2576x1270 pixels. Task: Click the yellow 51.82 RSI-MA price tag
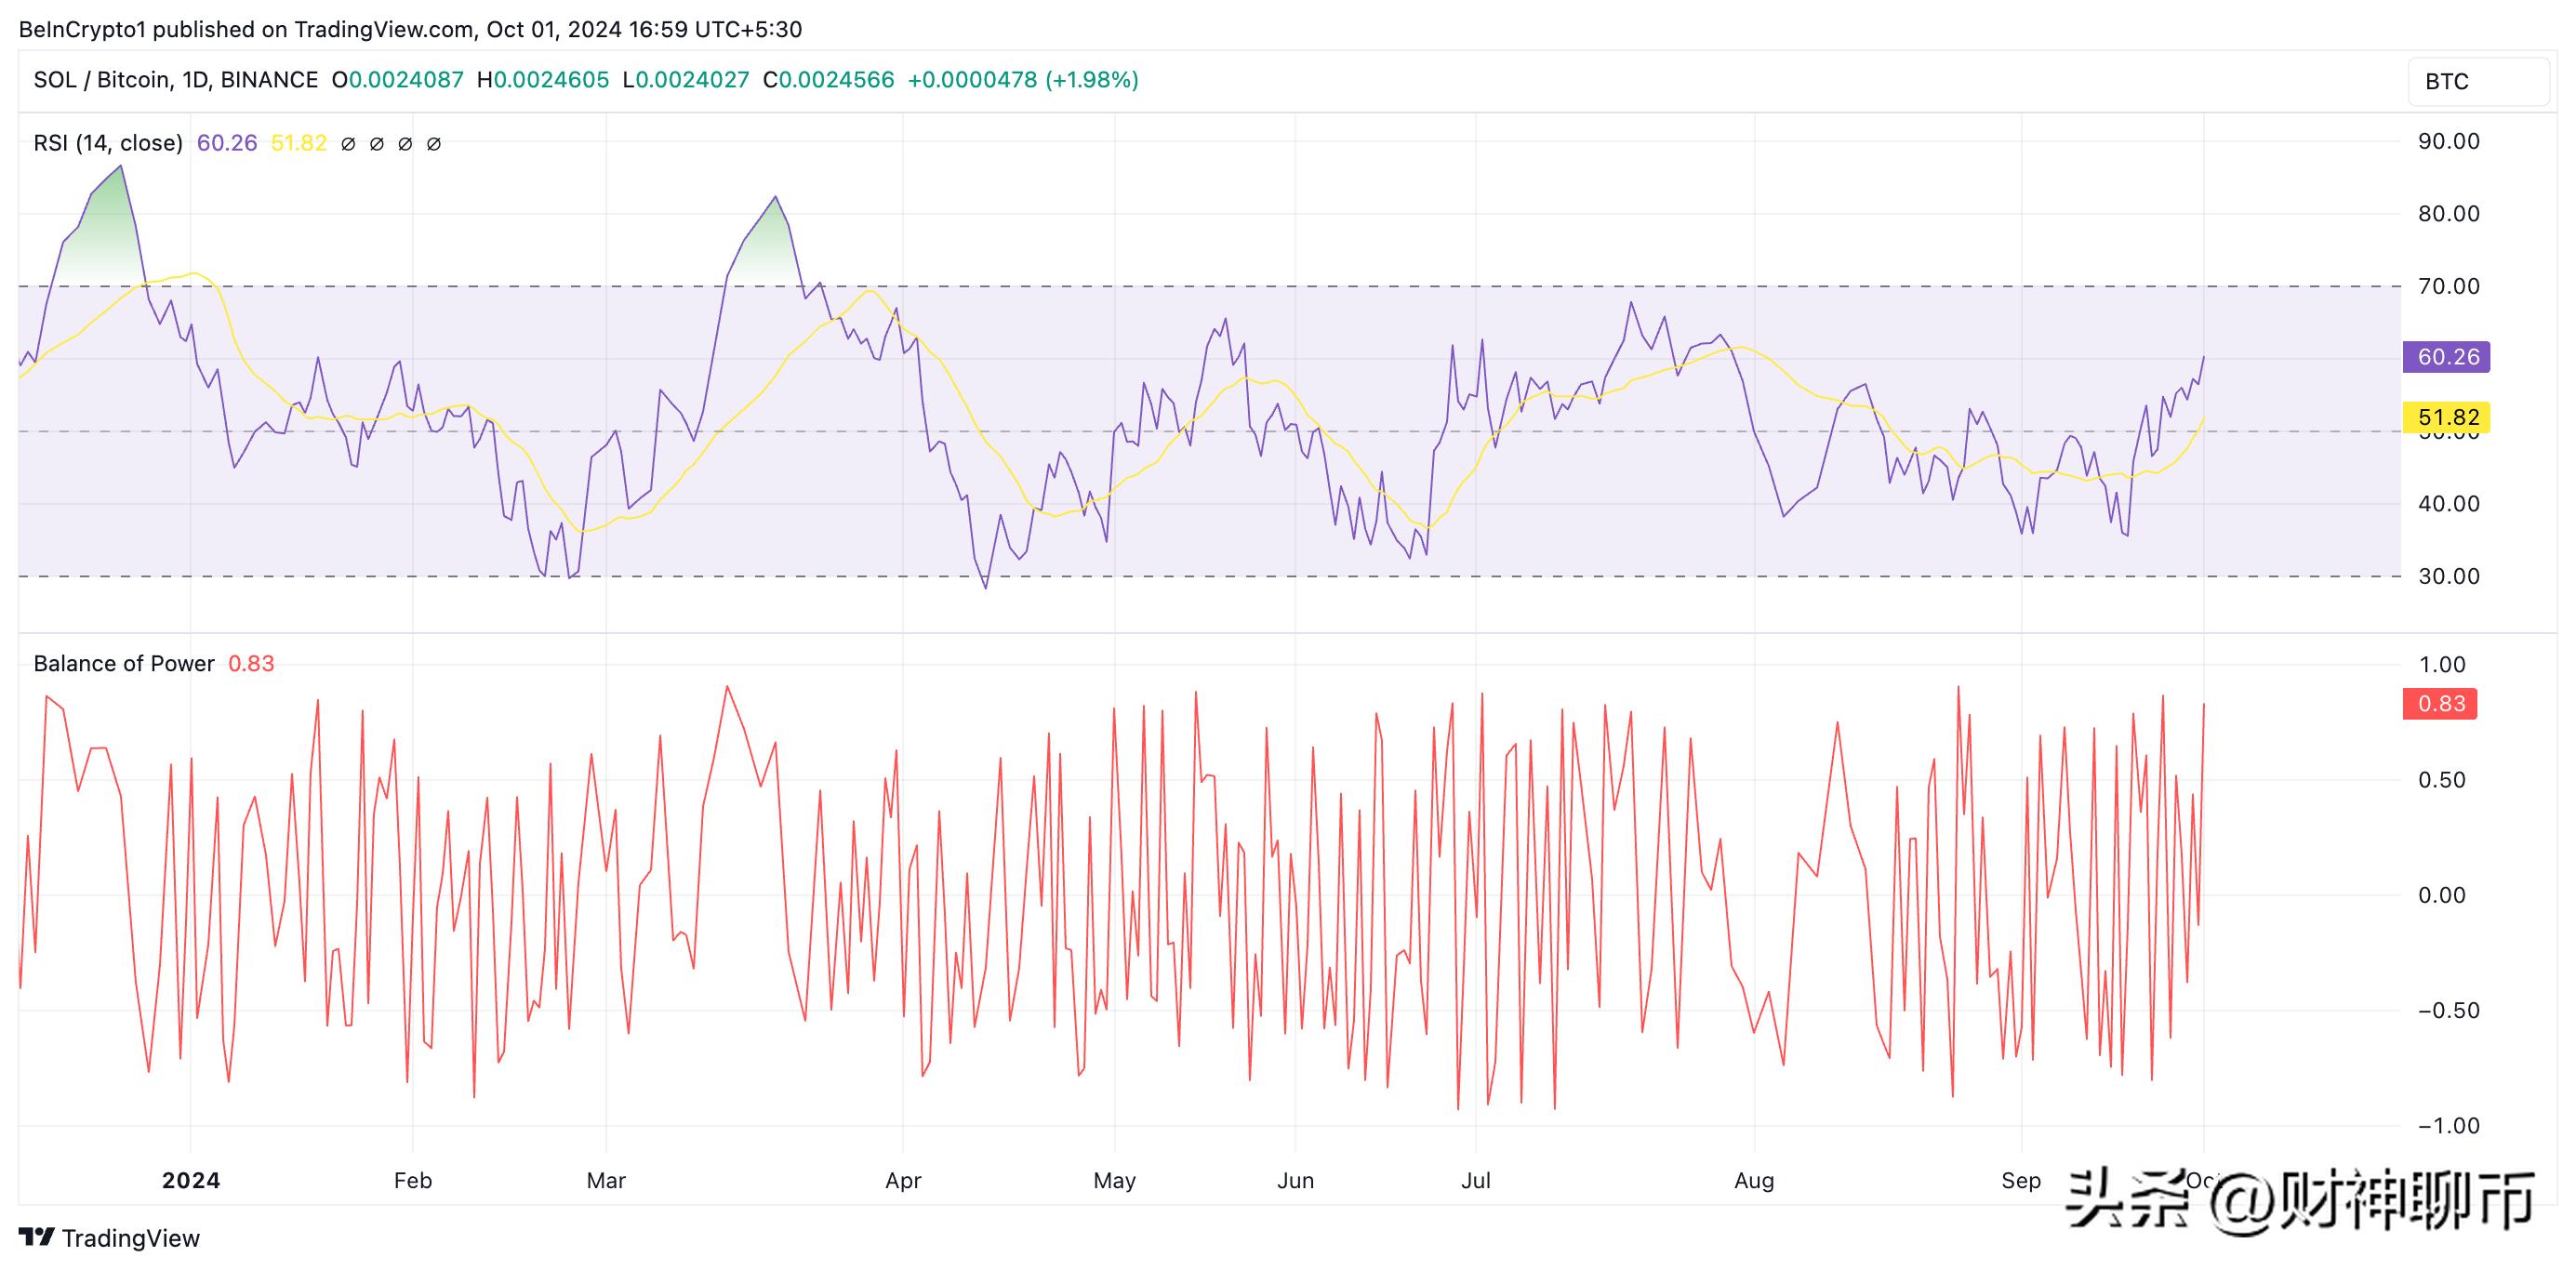2446,417
